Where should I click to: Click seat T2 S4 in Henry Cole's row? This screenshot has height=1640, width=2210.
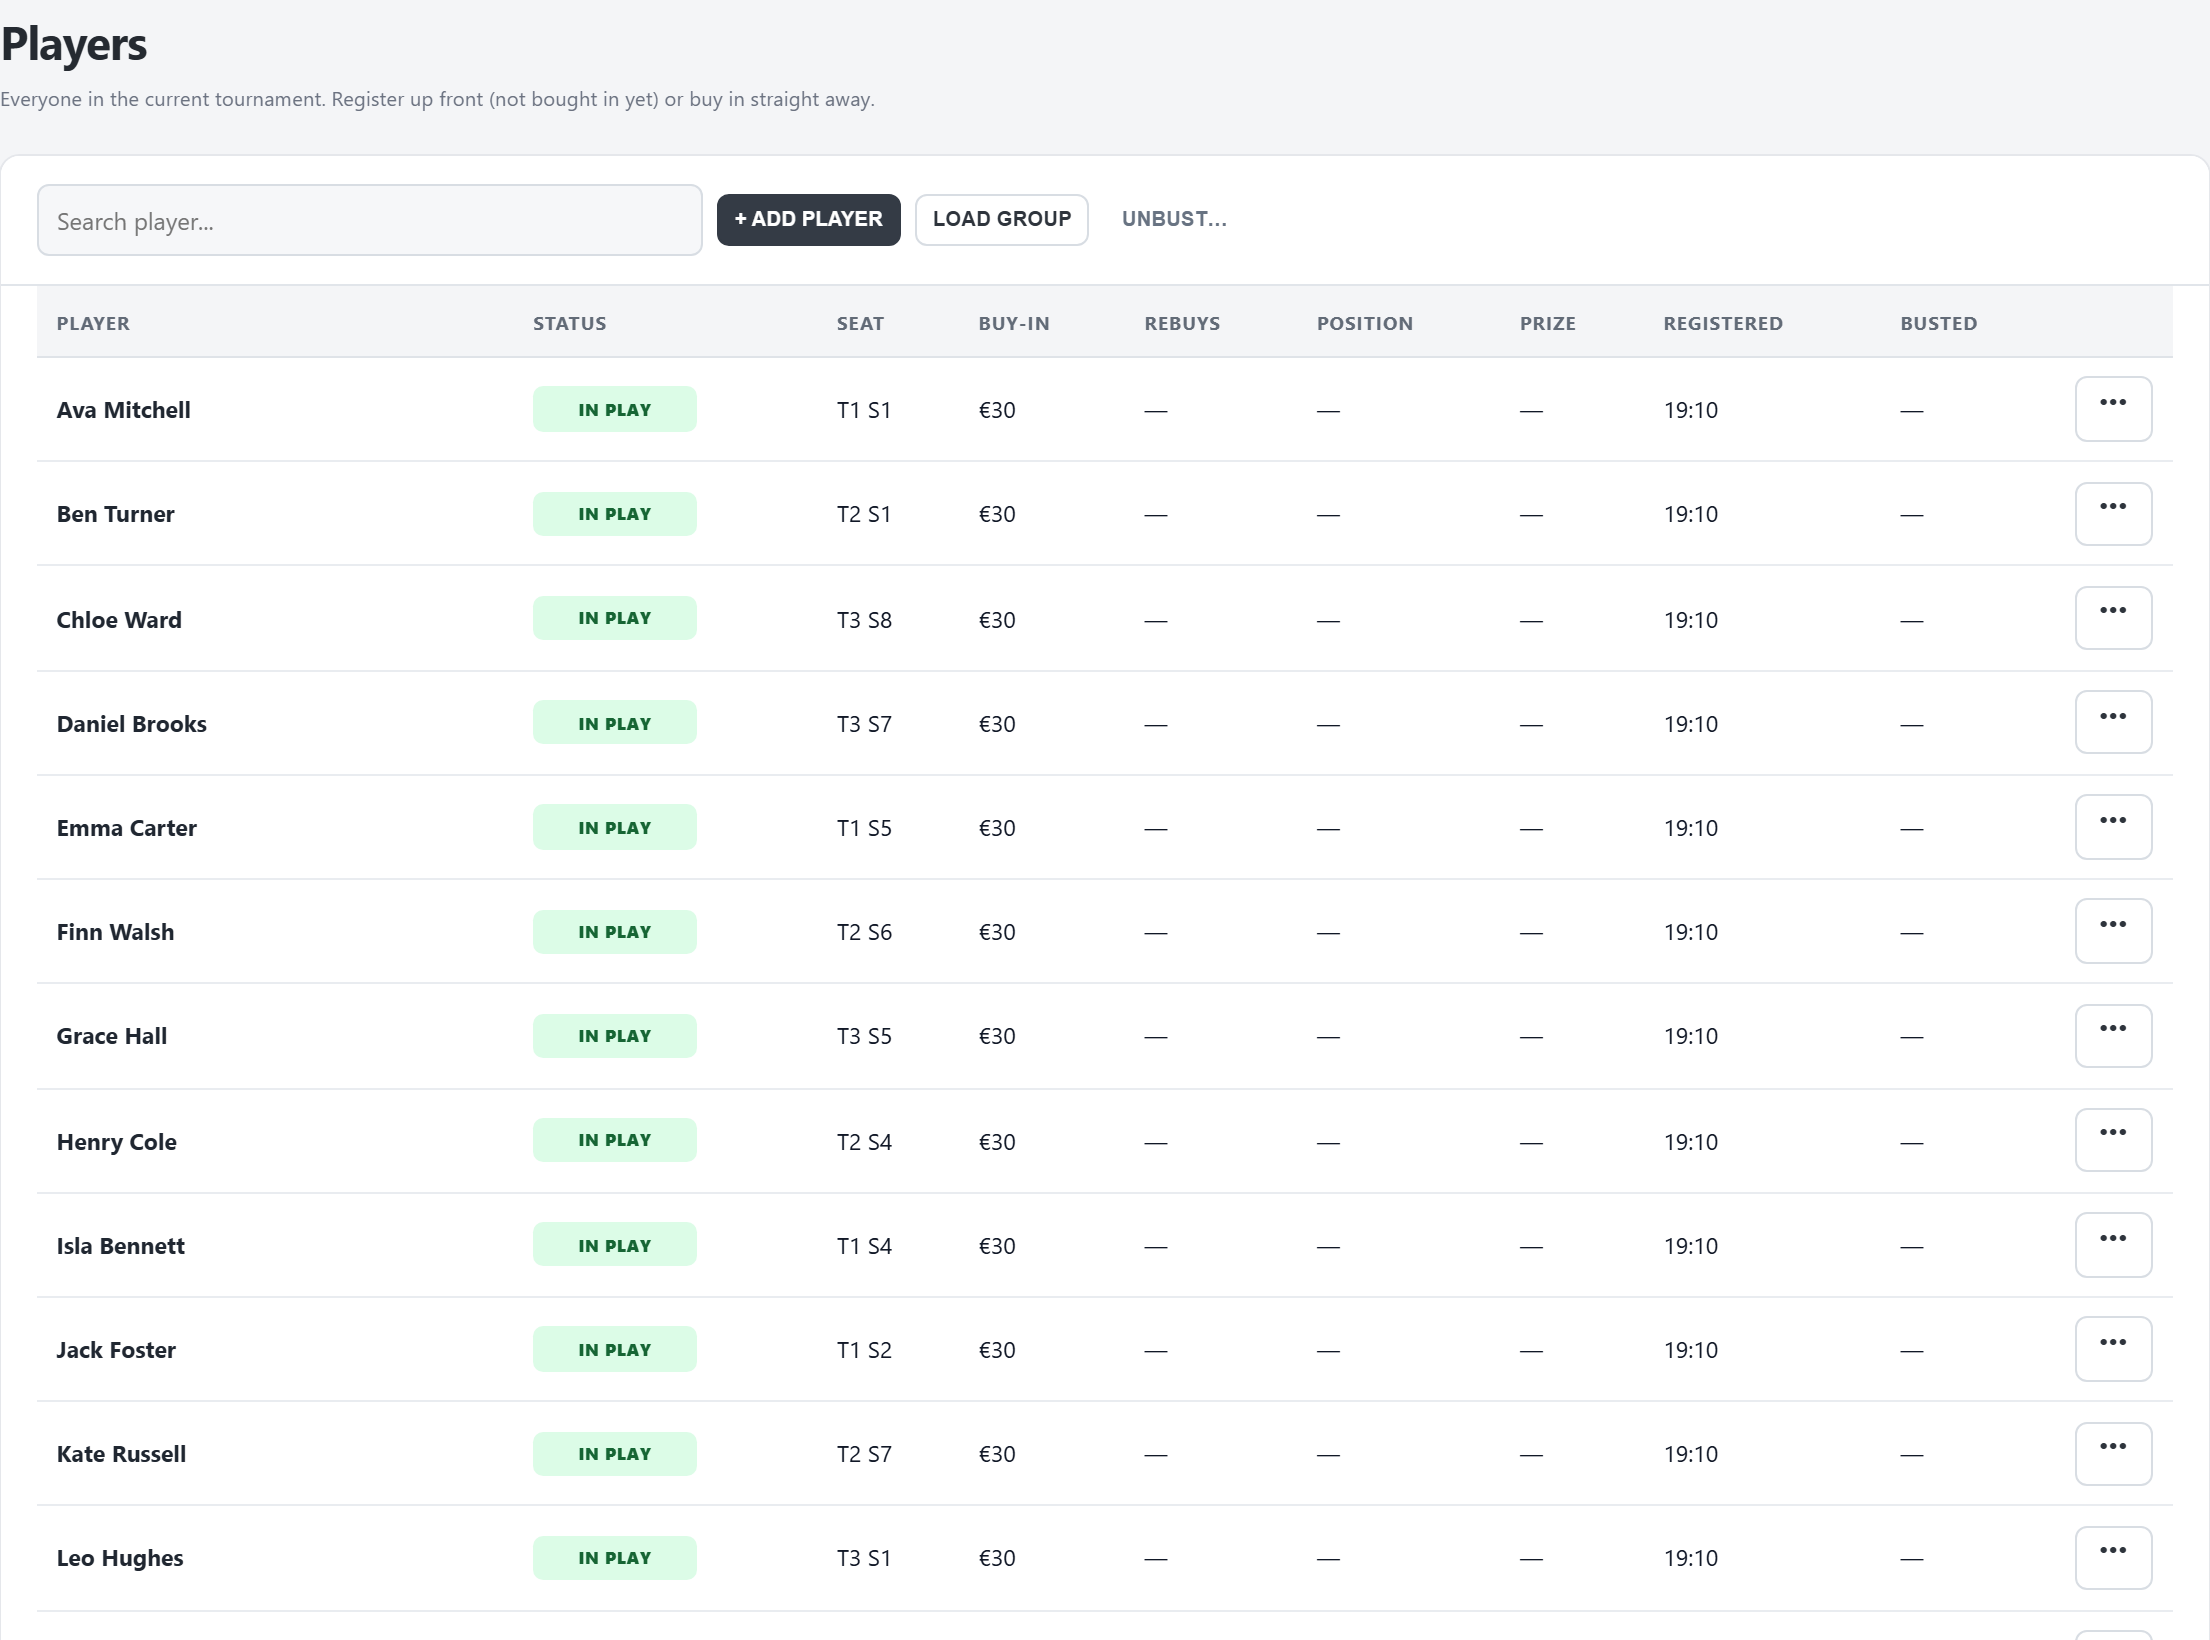point(864,1142)
